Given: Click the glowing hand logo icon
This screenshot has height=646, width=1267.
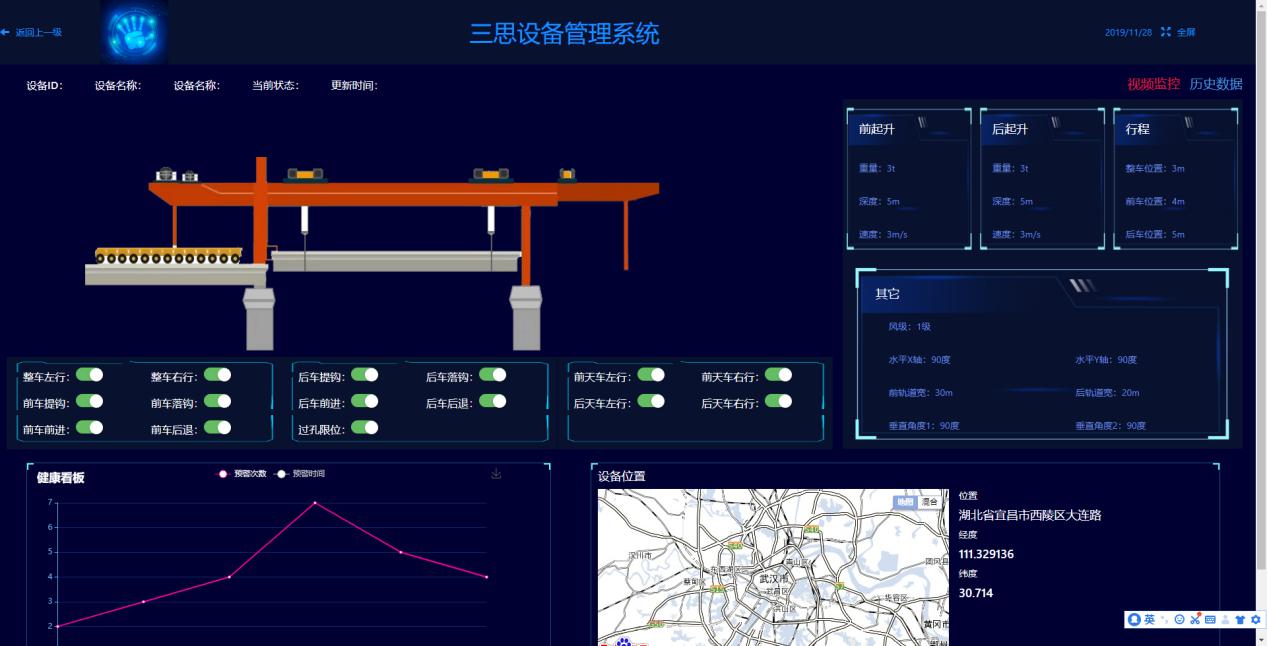Looking at the screenshot, I should [134, 33].
